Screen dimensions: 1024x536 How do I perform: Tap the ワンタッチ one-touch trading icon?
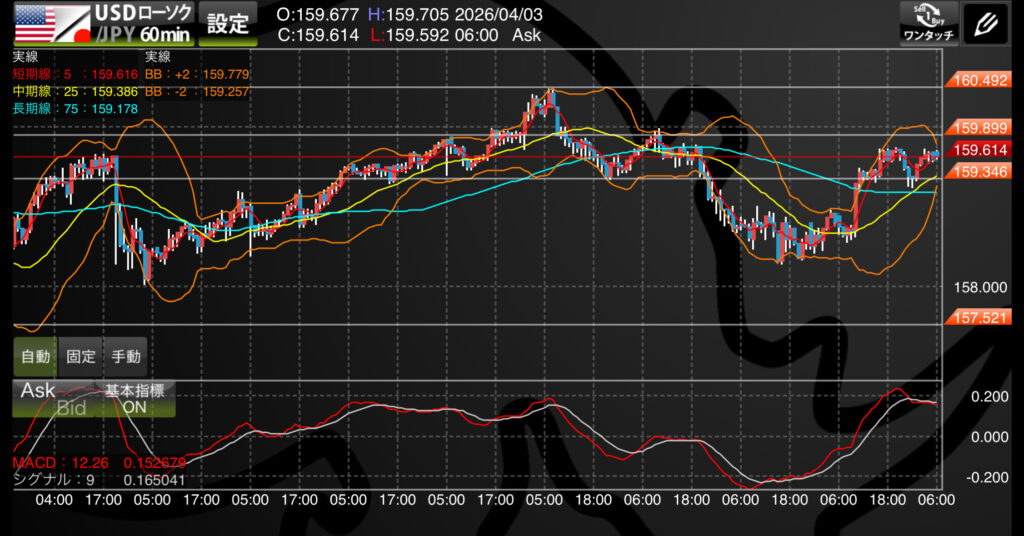click(929, 23)
